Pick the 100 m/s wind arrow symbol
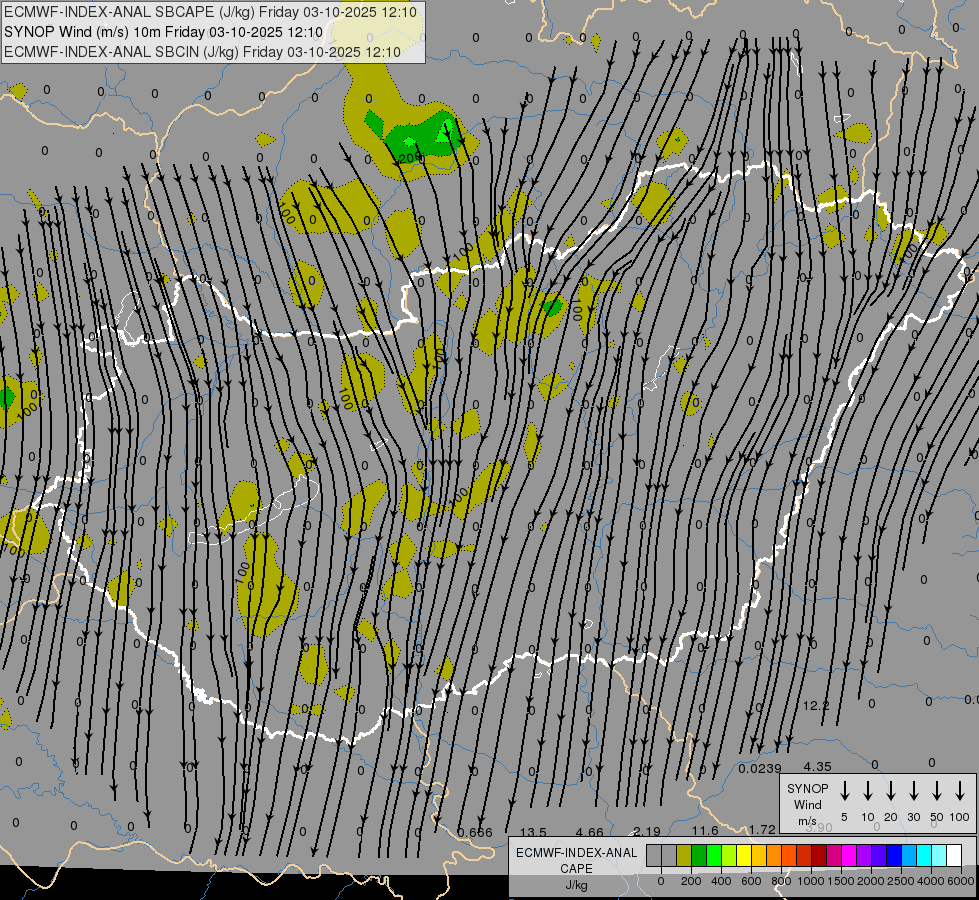 coord(960,791)
